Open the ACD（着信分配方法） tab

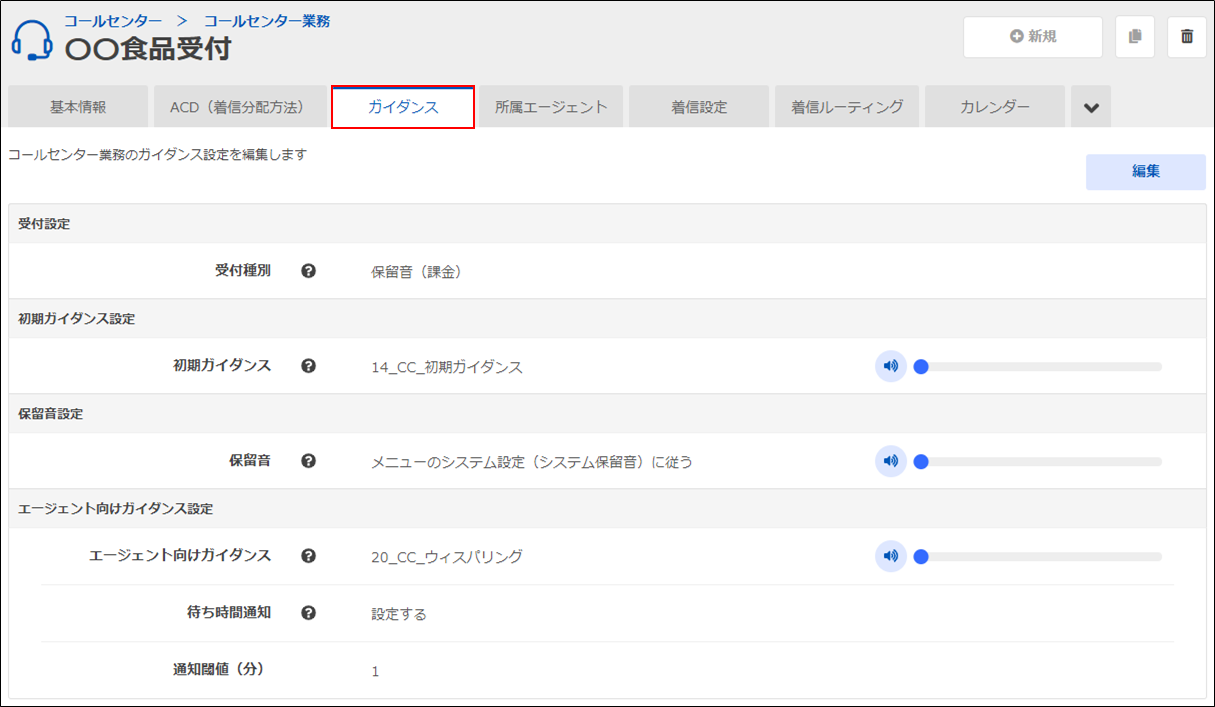click(237, 107)
